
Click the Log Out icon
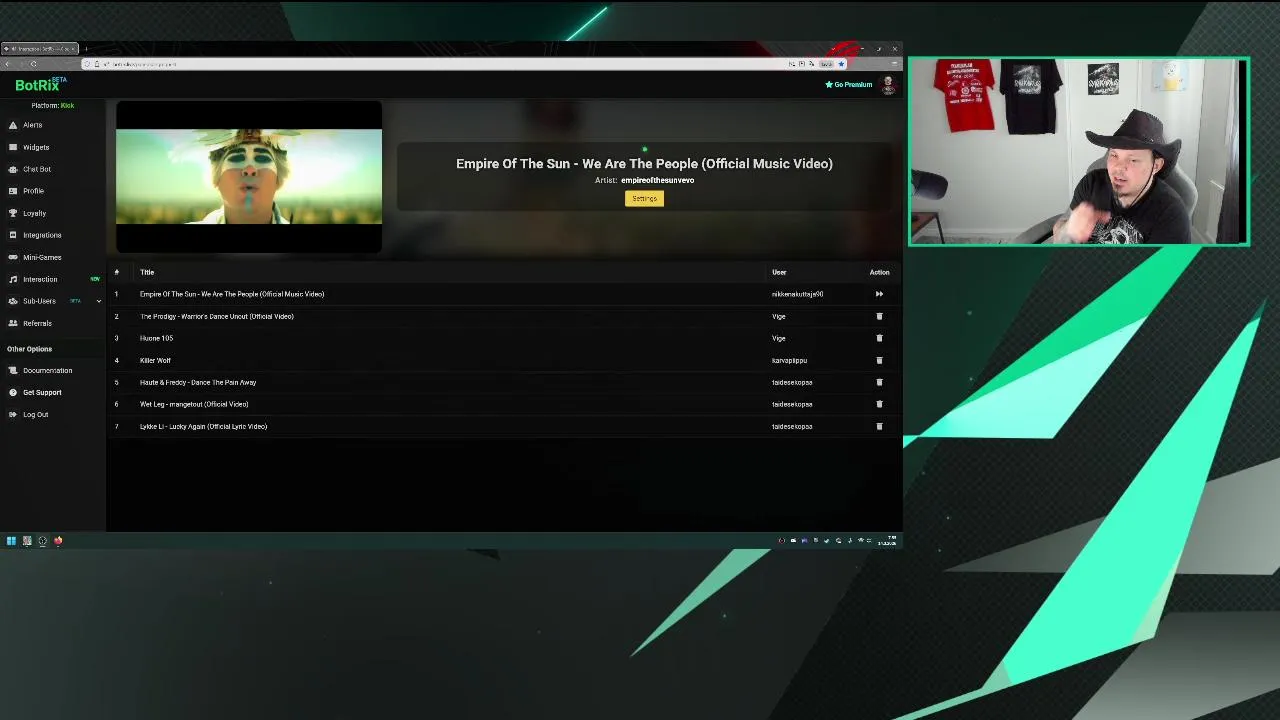click(12, 414)
